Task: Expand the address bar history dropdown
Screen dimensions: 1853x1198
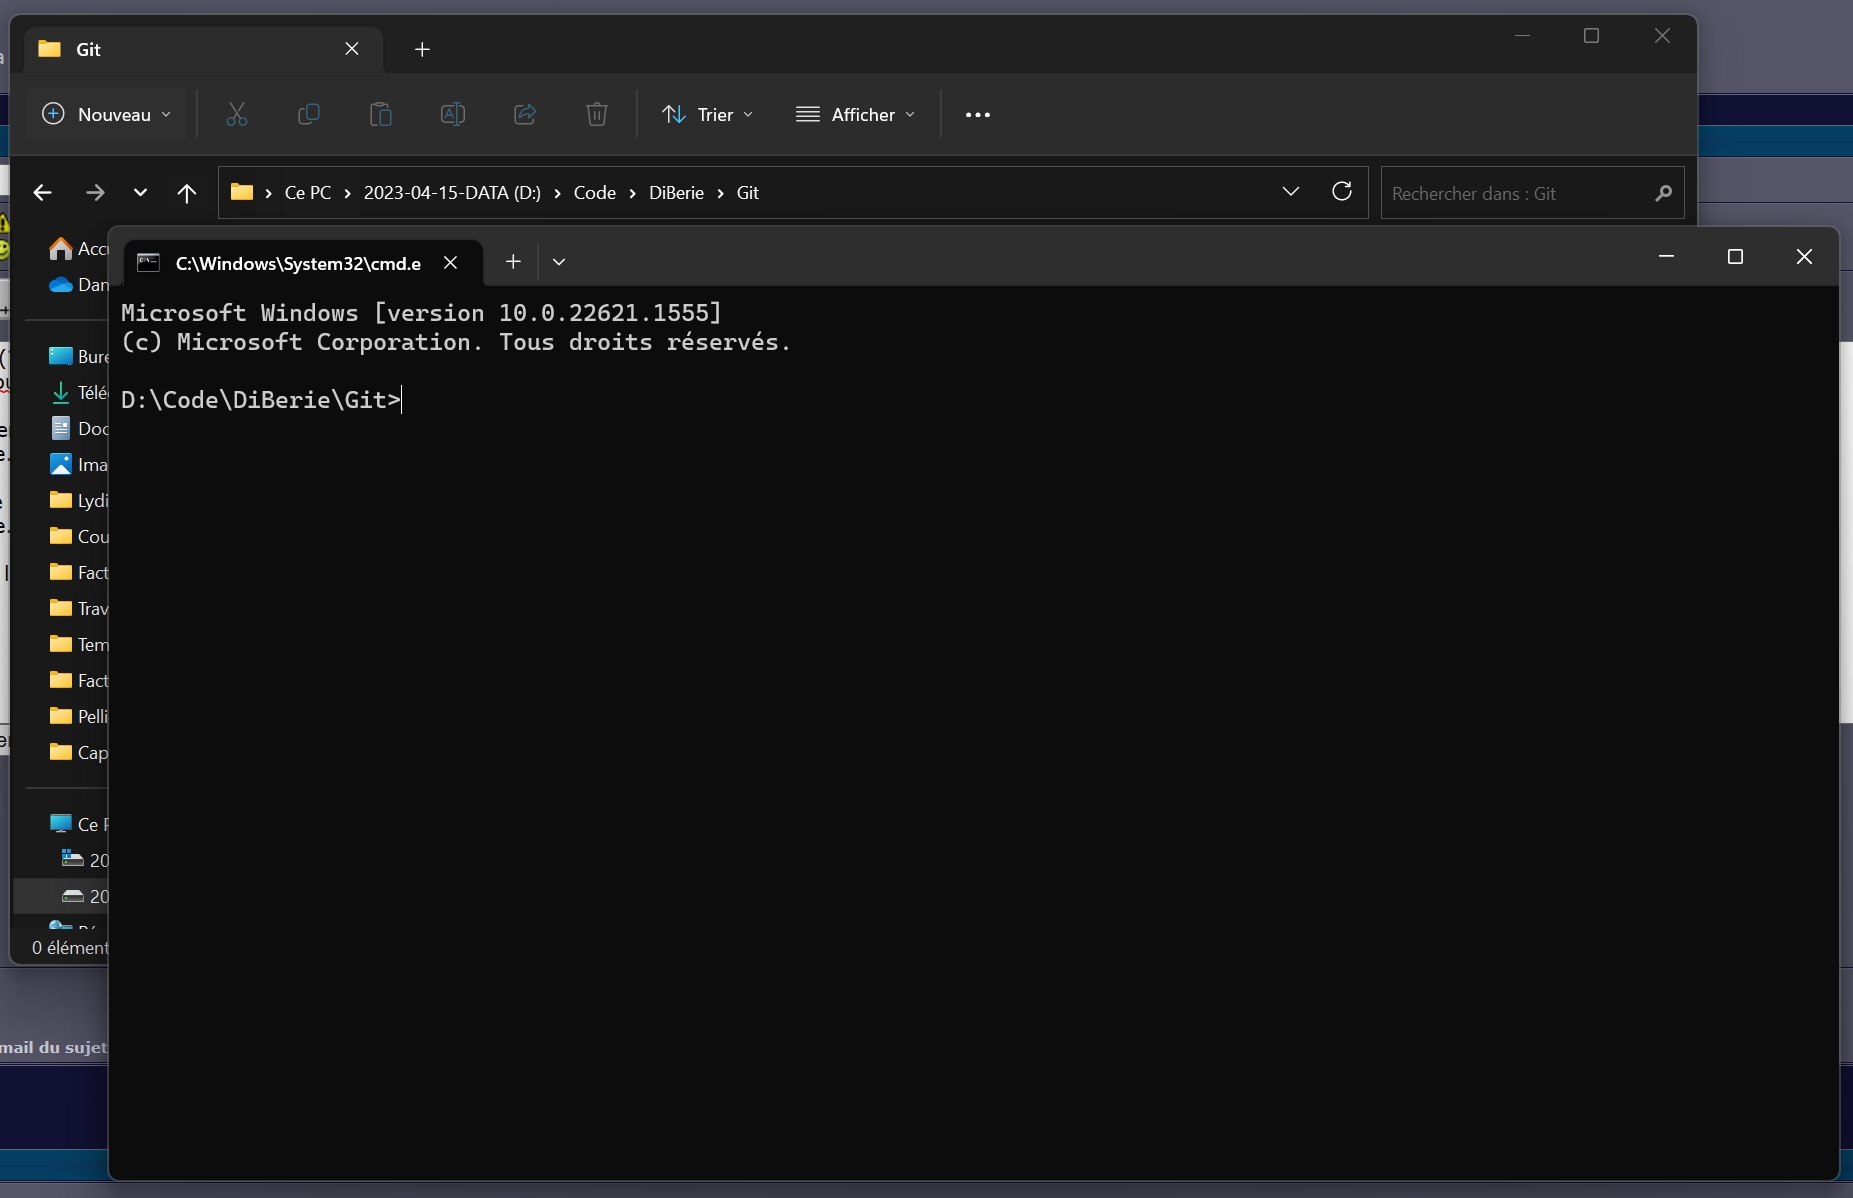Action: 1291,192
